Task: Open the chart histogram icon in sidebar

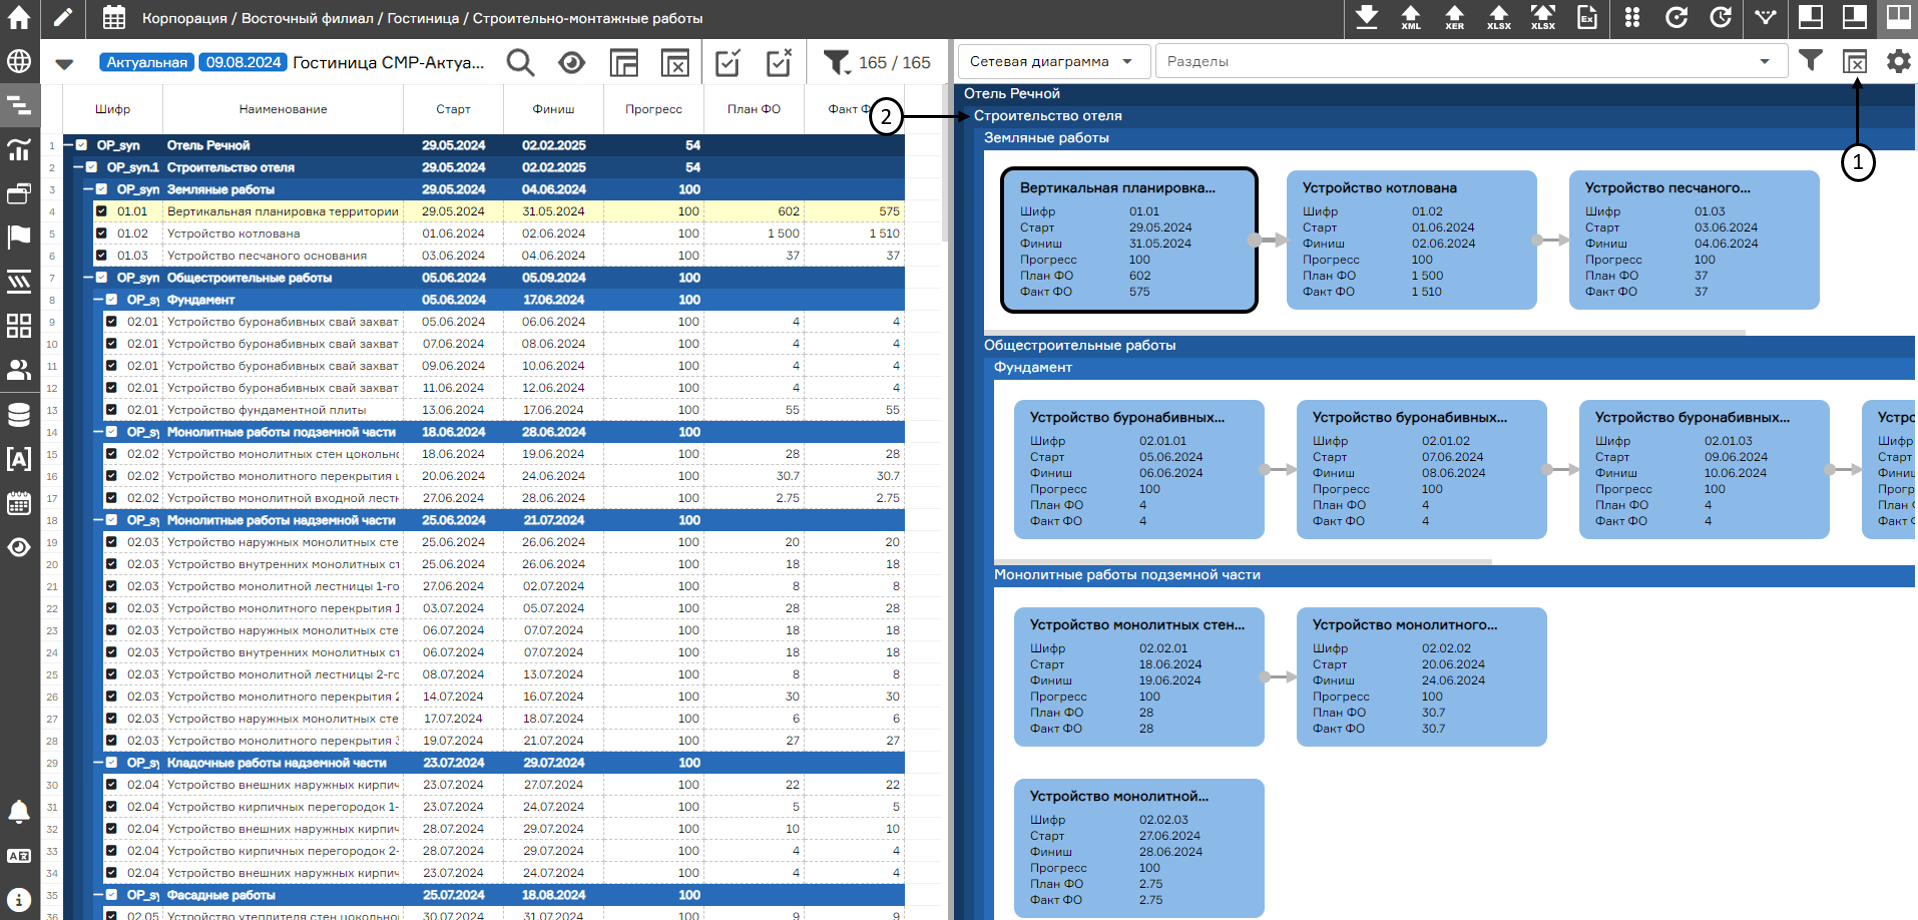Action: click(x=19, y=149)
